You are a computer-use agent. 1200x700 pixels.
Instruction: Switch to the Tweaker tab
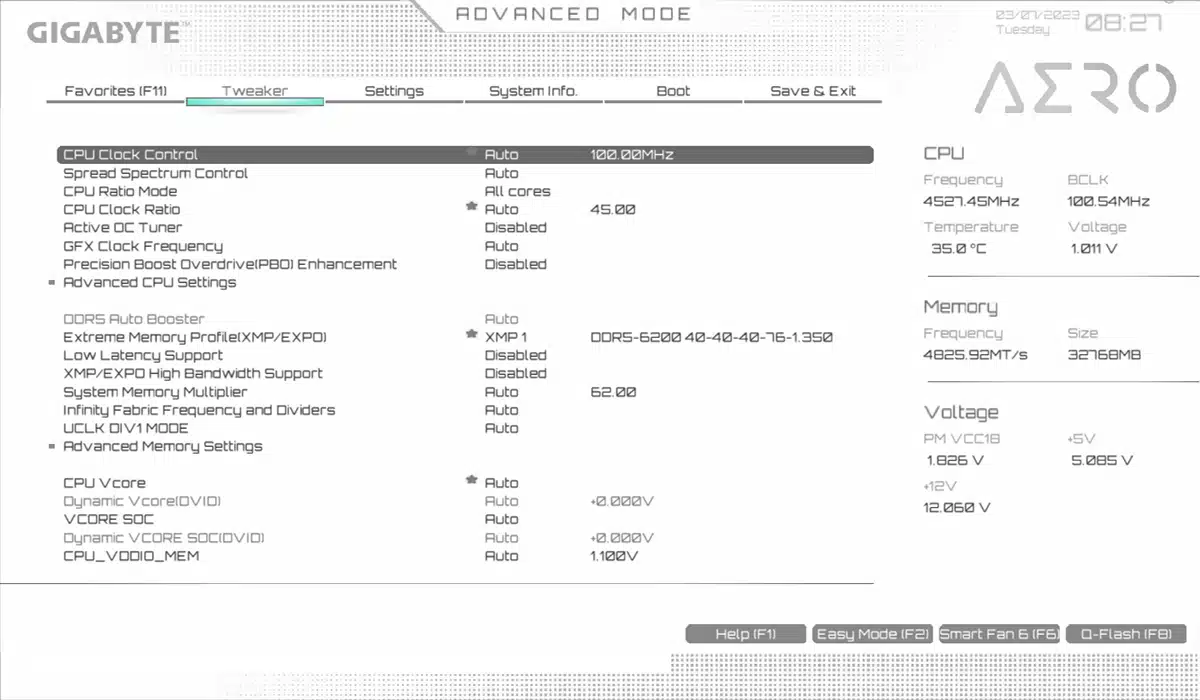[x=255, y=91]
